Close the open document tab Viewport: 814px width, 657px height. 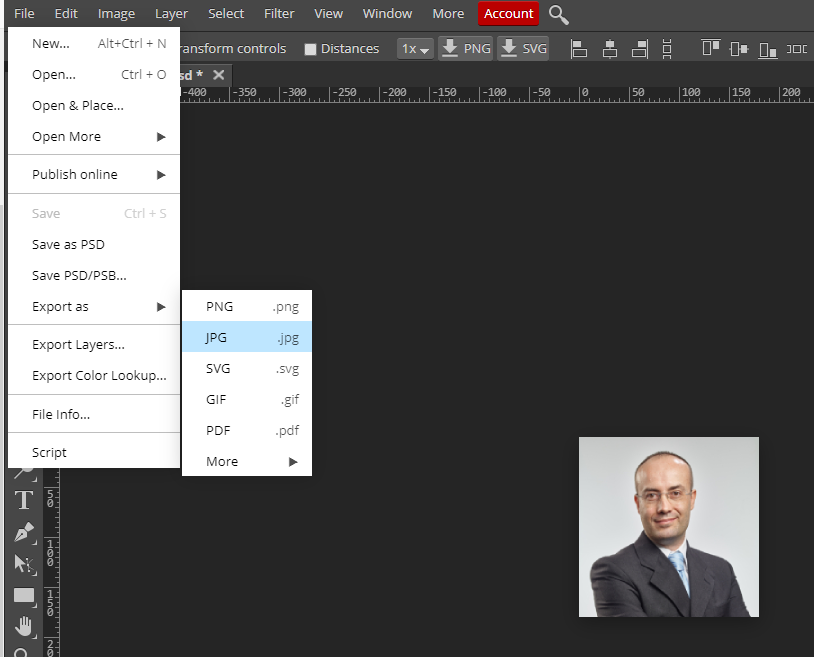[219, 75]
